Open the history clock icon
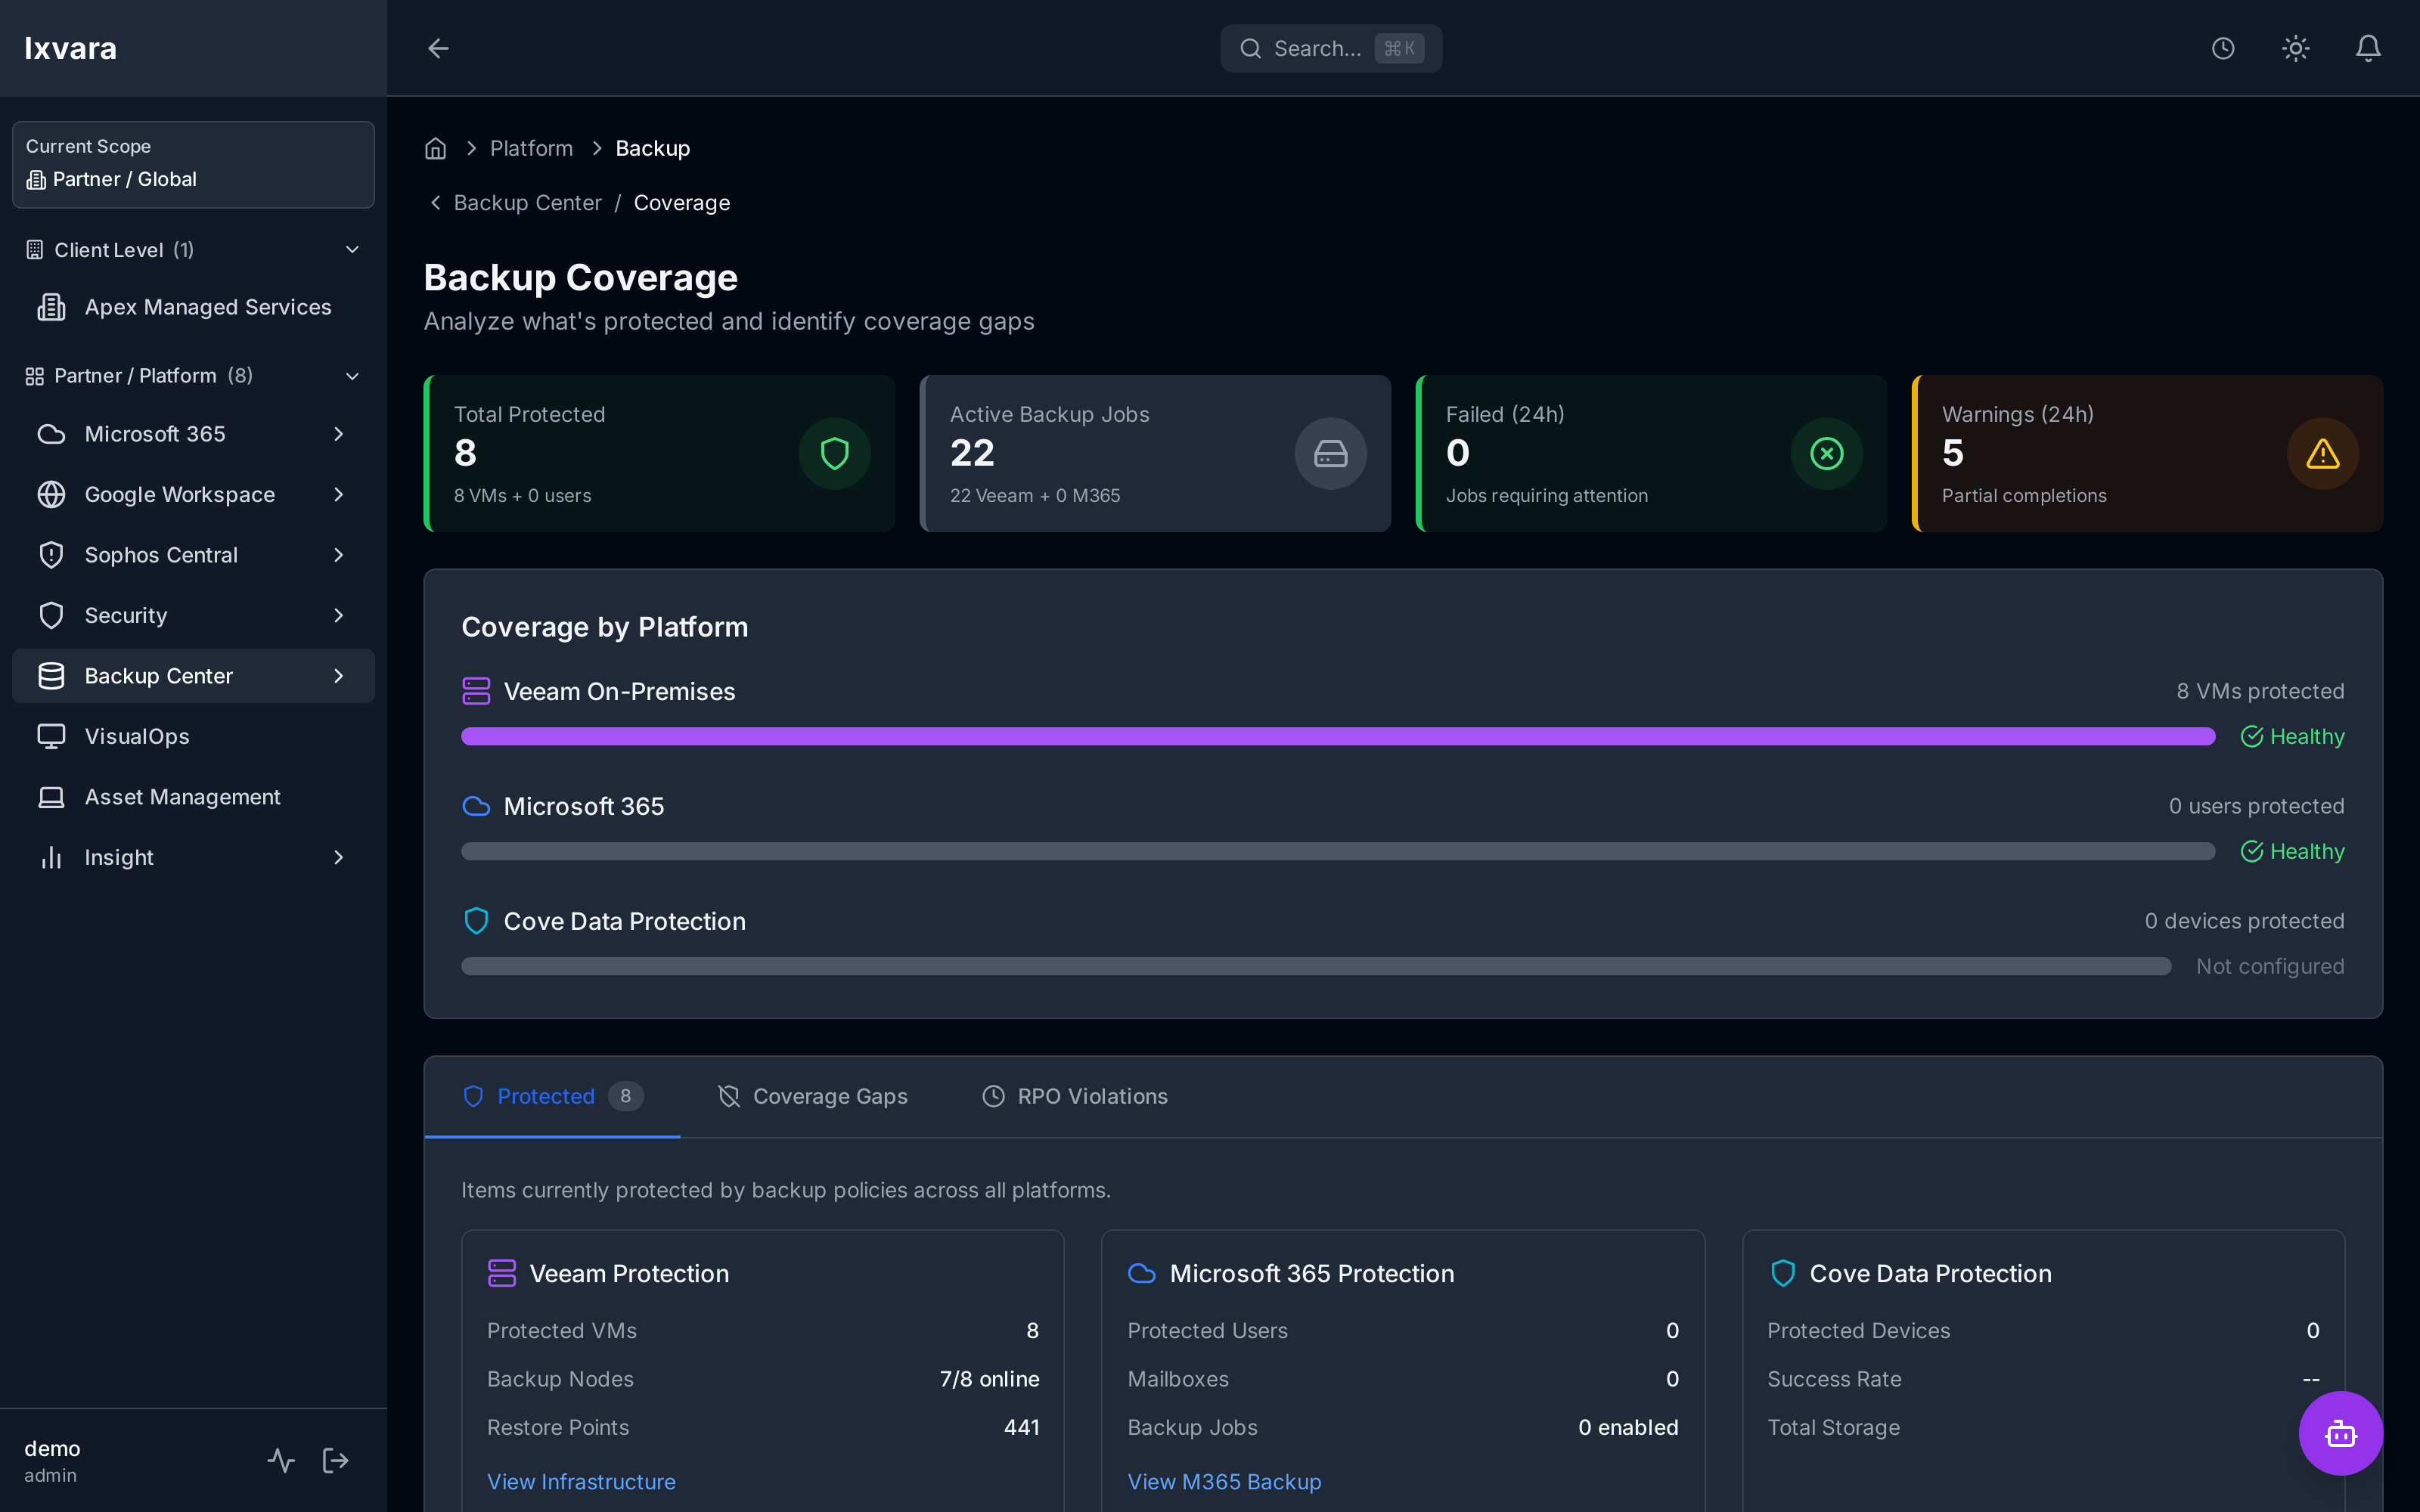Viewport: 2420px width, 1512px height. pos(2223,48)
